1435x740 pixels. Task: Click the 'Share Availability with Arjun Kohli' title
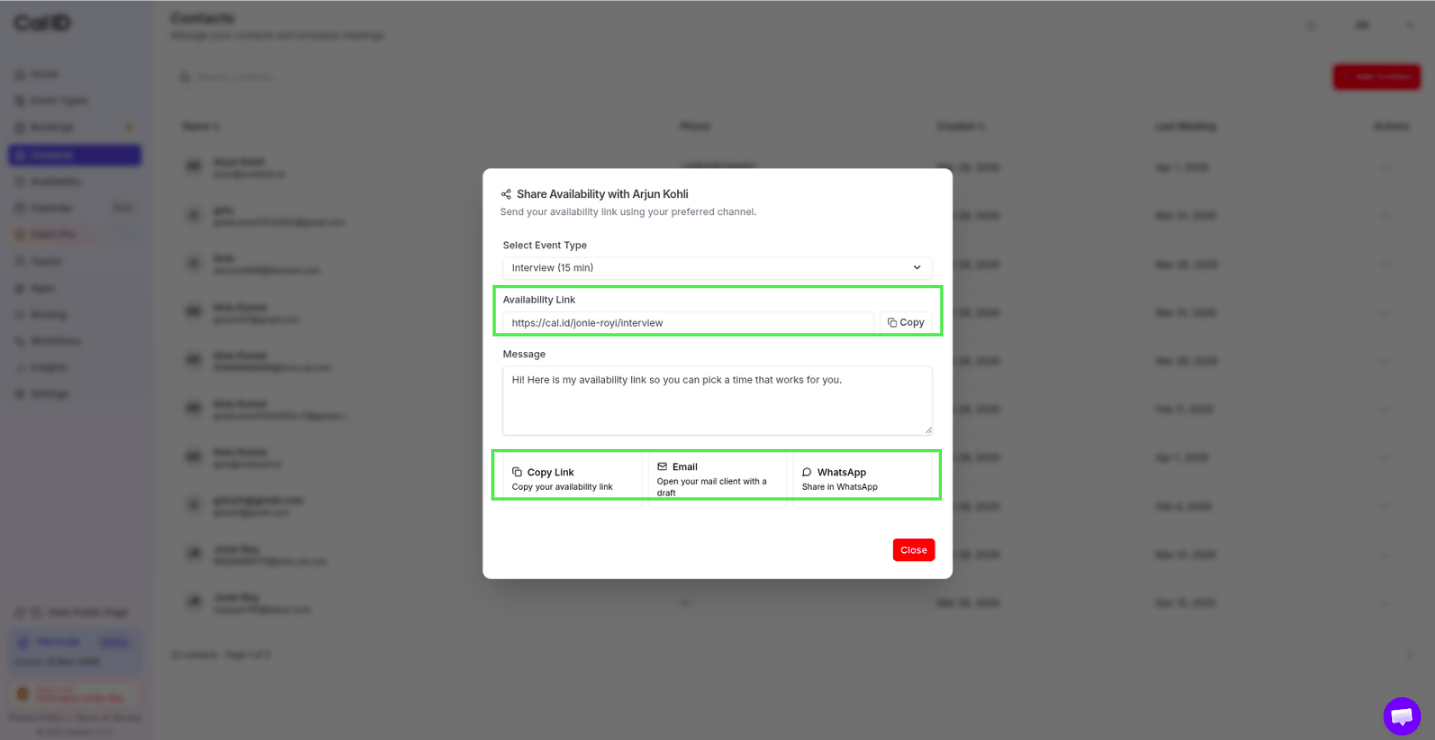(602, 194)
